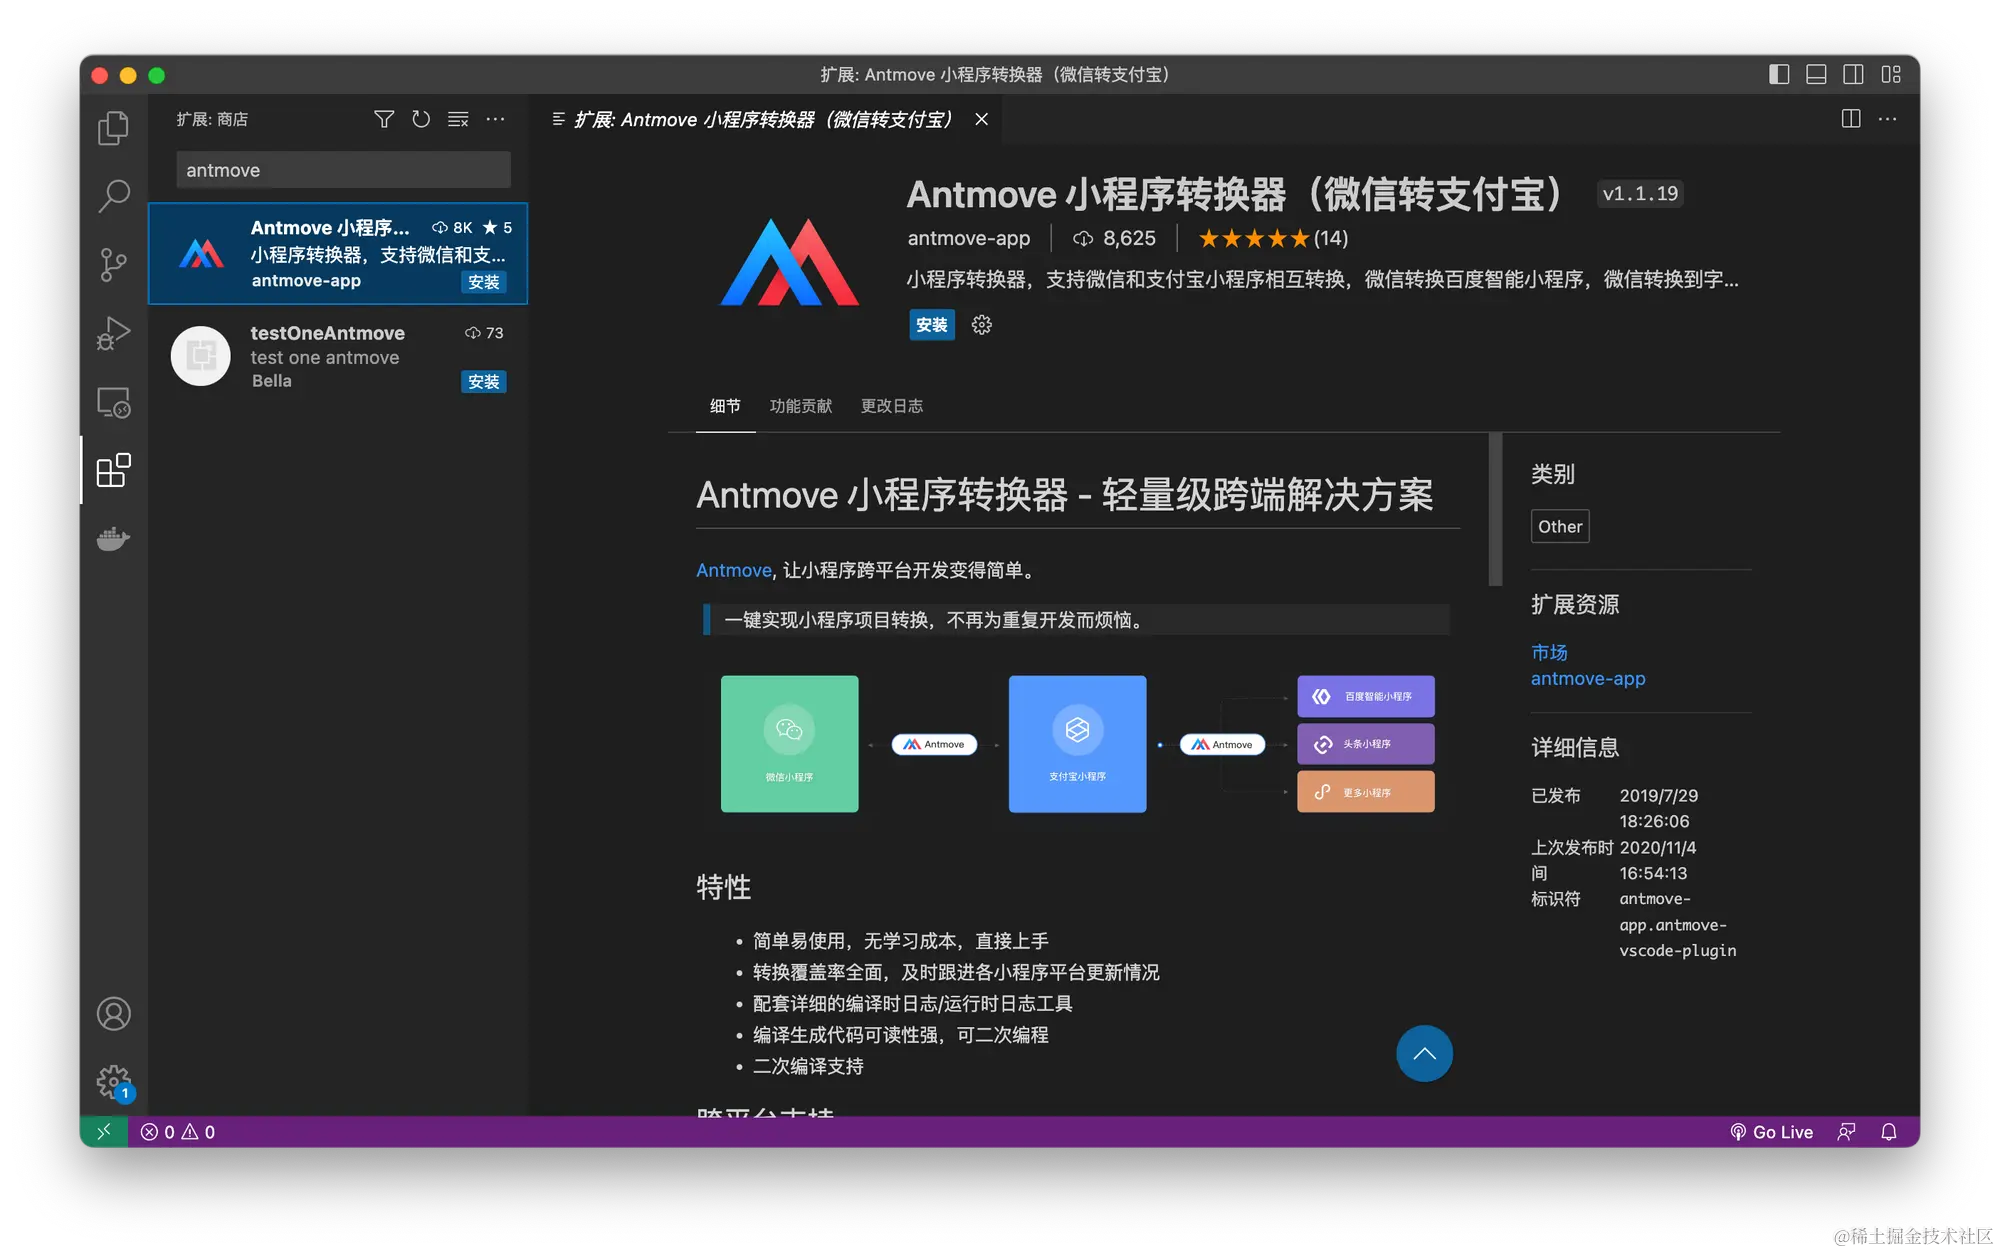Open the Remote Explorer view
Viewport: 2000px width, 1253px height.
pos(113,402)
